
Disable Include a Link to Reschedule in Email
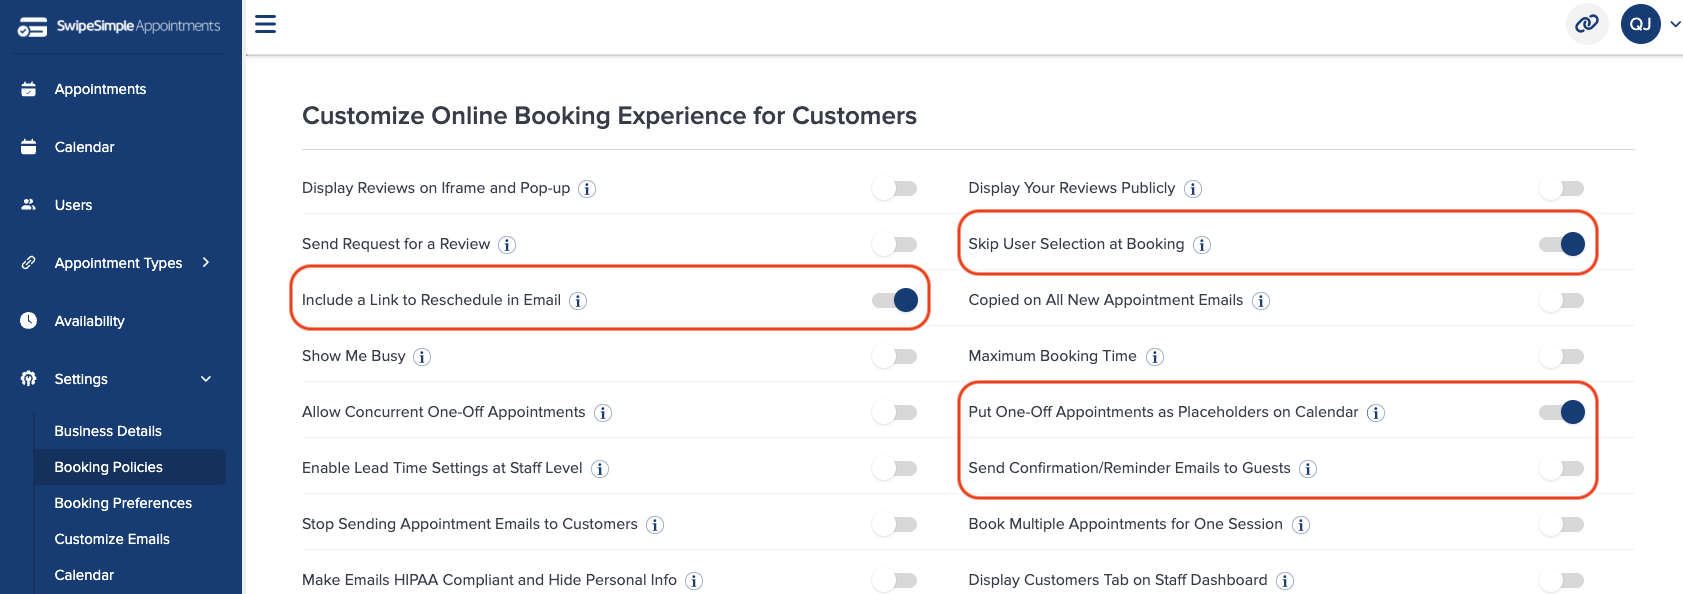tap(894, 300)
